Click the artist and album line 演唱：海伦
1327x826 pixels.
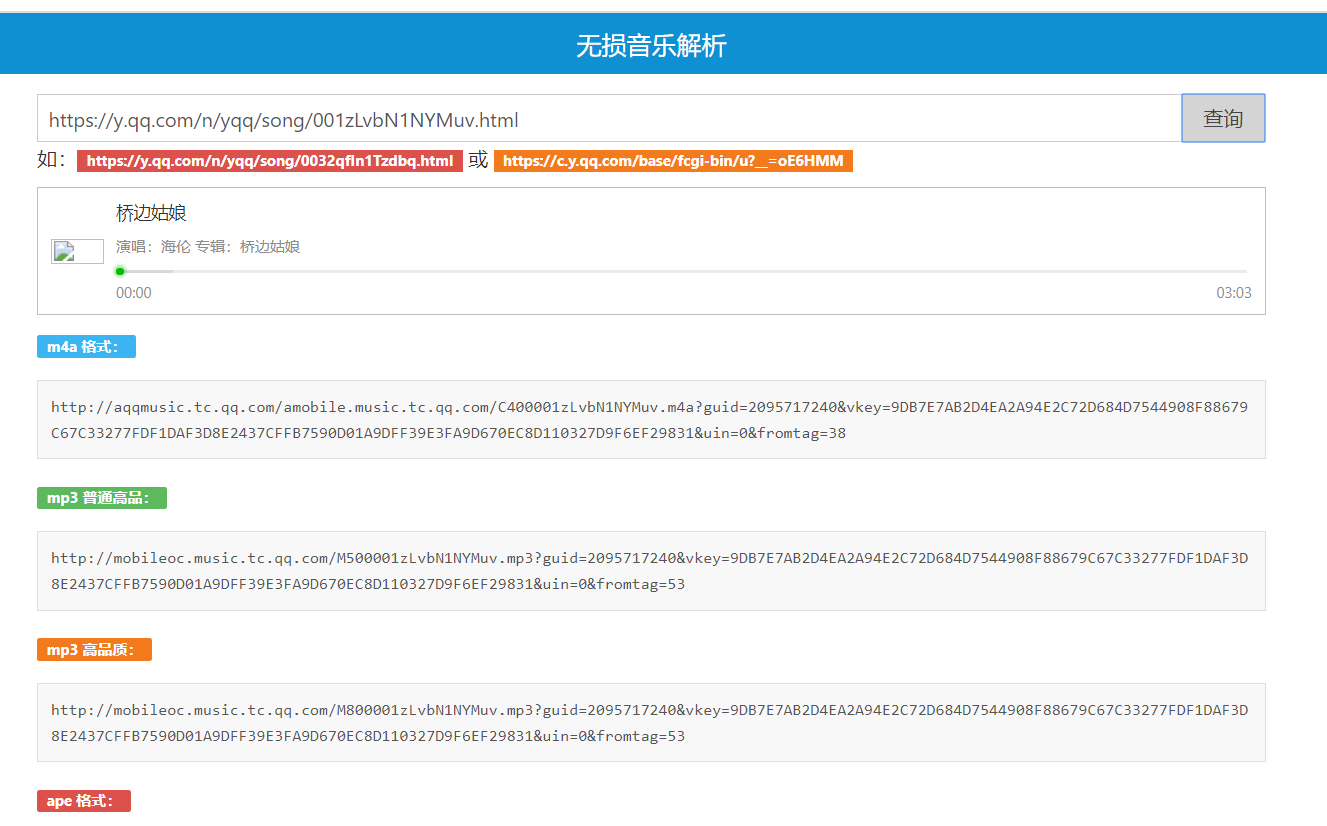click(208, 247)
